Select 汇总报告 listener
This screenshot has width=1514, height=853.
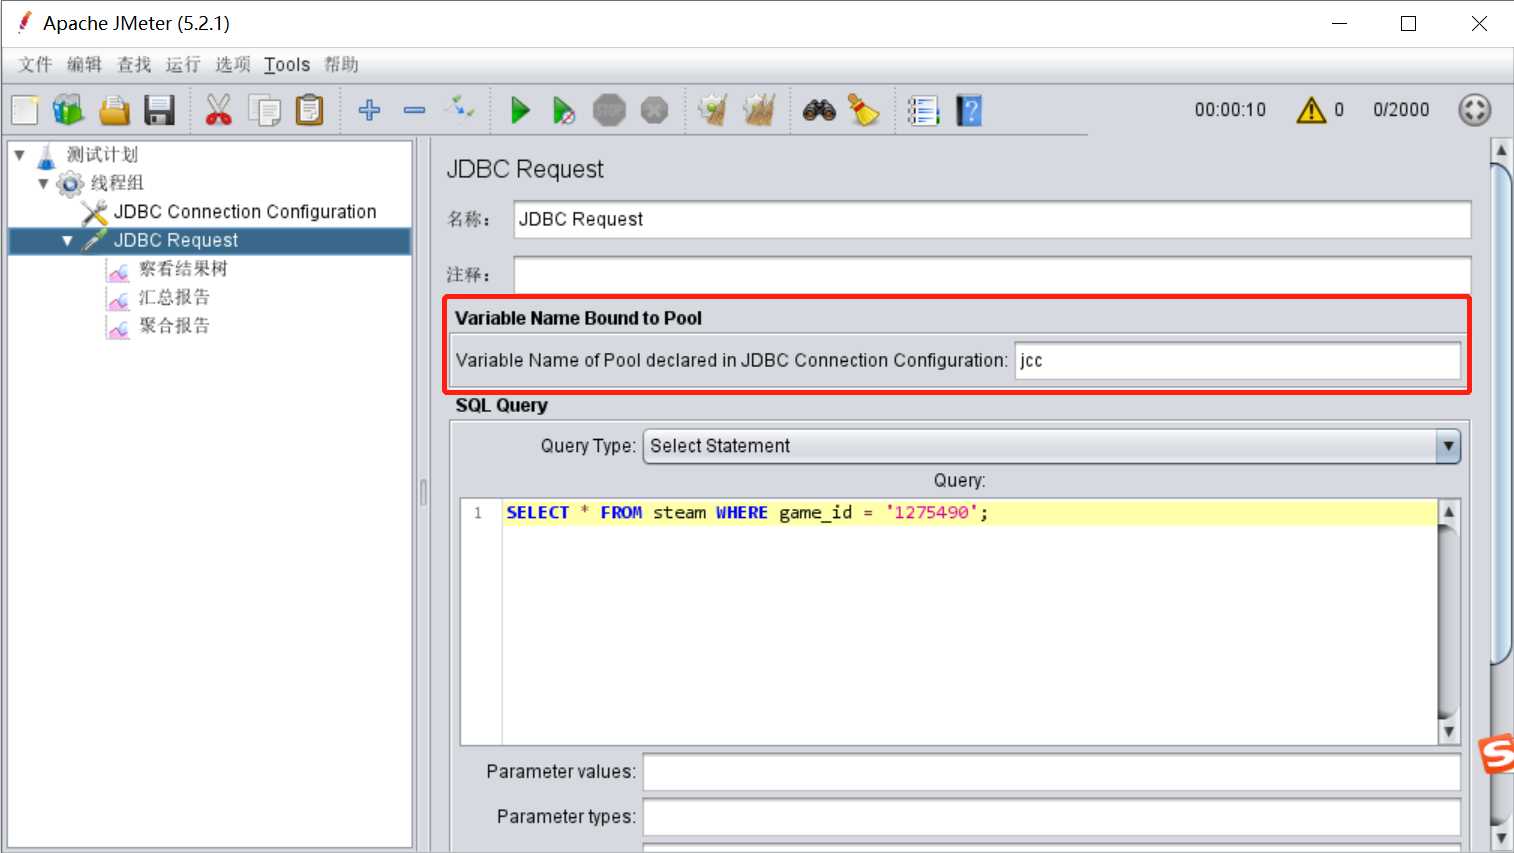click(174, 297)
